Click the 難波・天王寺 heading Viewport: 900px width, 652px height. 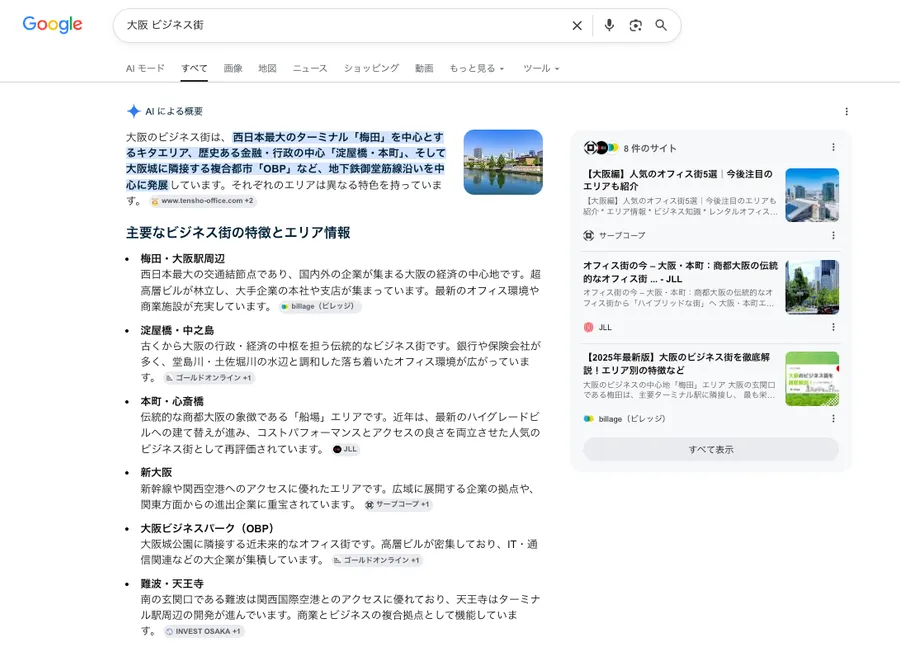(172, 584)
